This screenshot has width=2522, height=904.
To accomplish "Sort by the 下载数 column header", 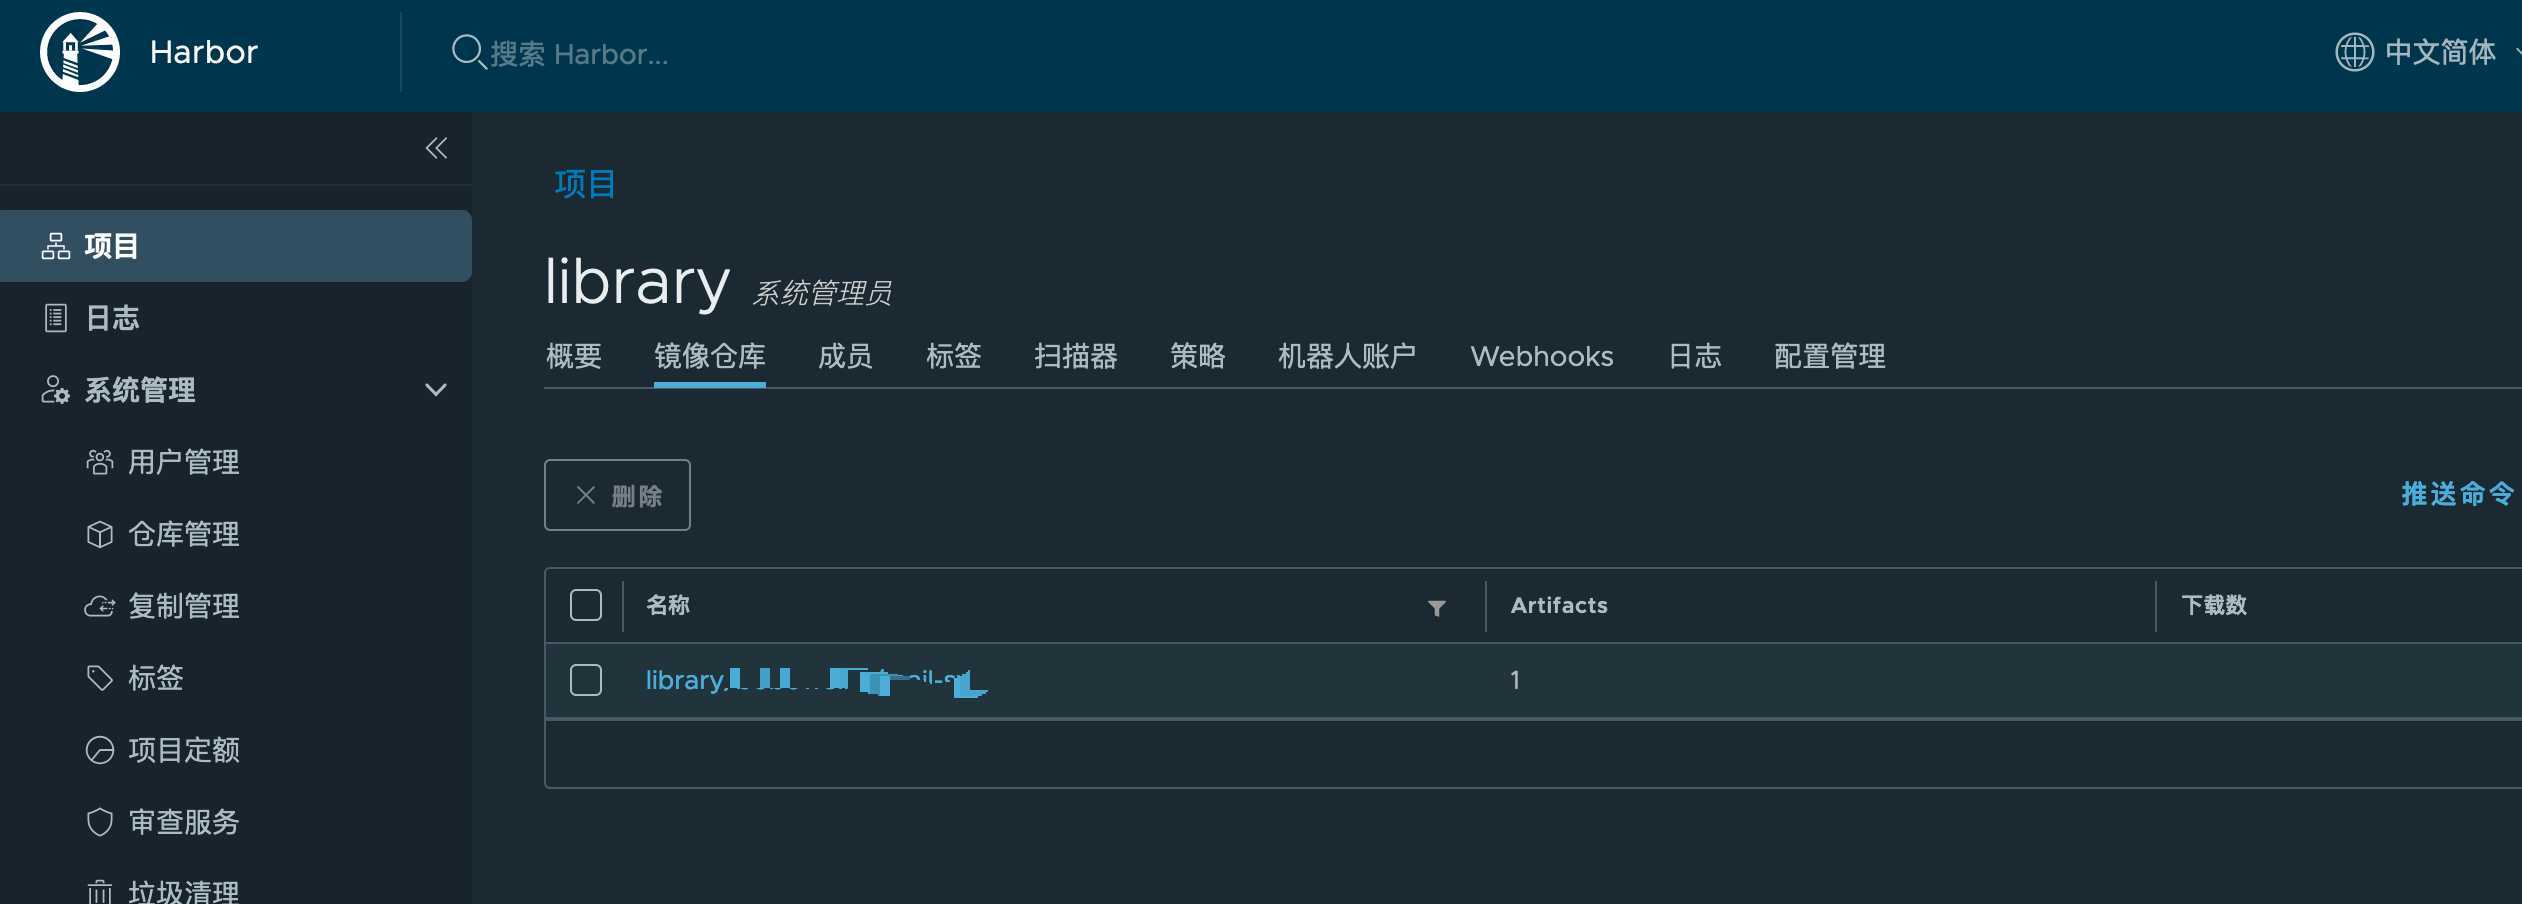I will (x=2214, y=605).
